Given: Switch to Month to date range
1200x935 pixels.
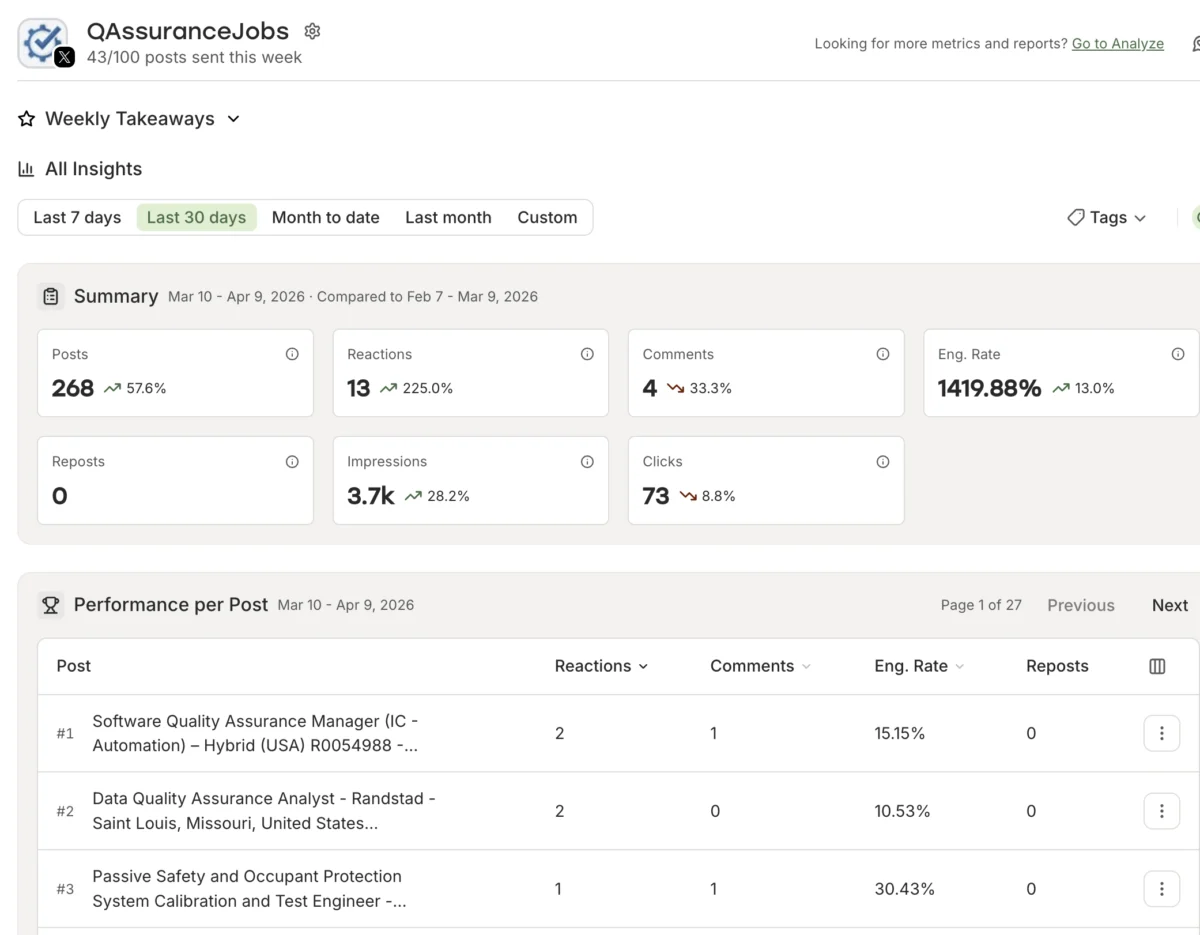Looking at the screenshot, I should [x=326, y=217].
